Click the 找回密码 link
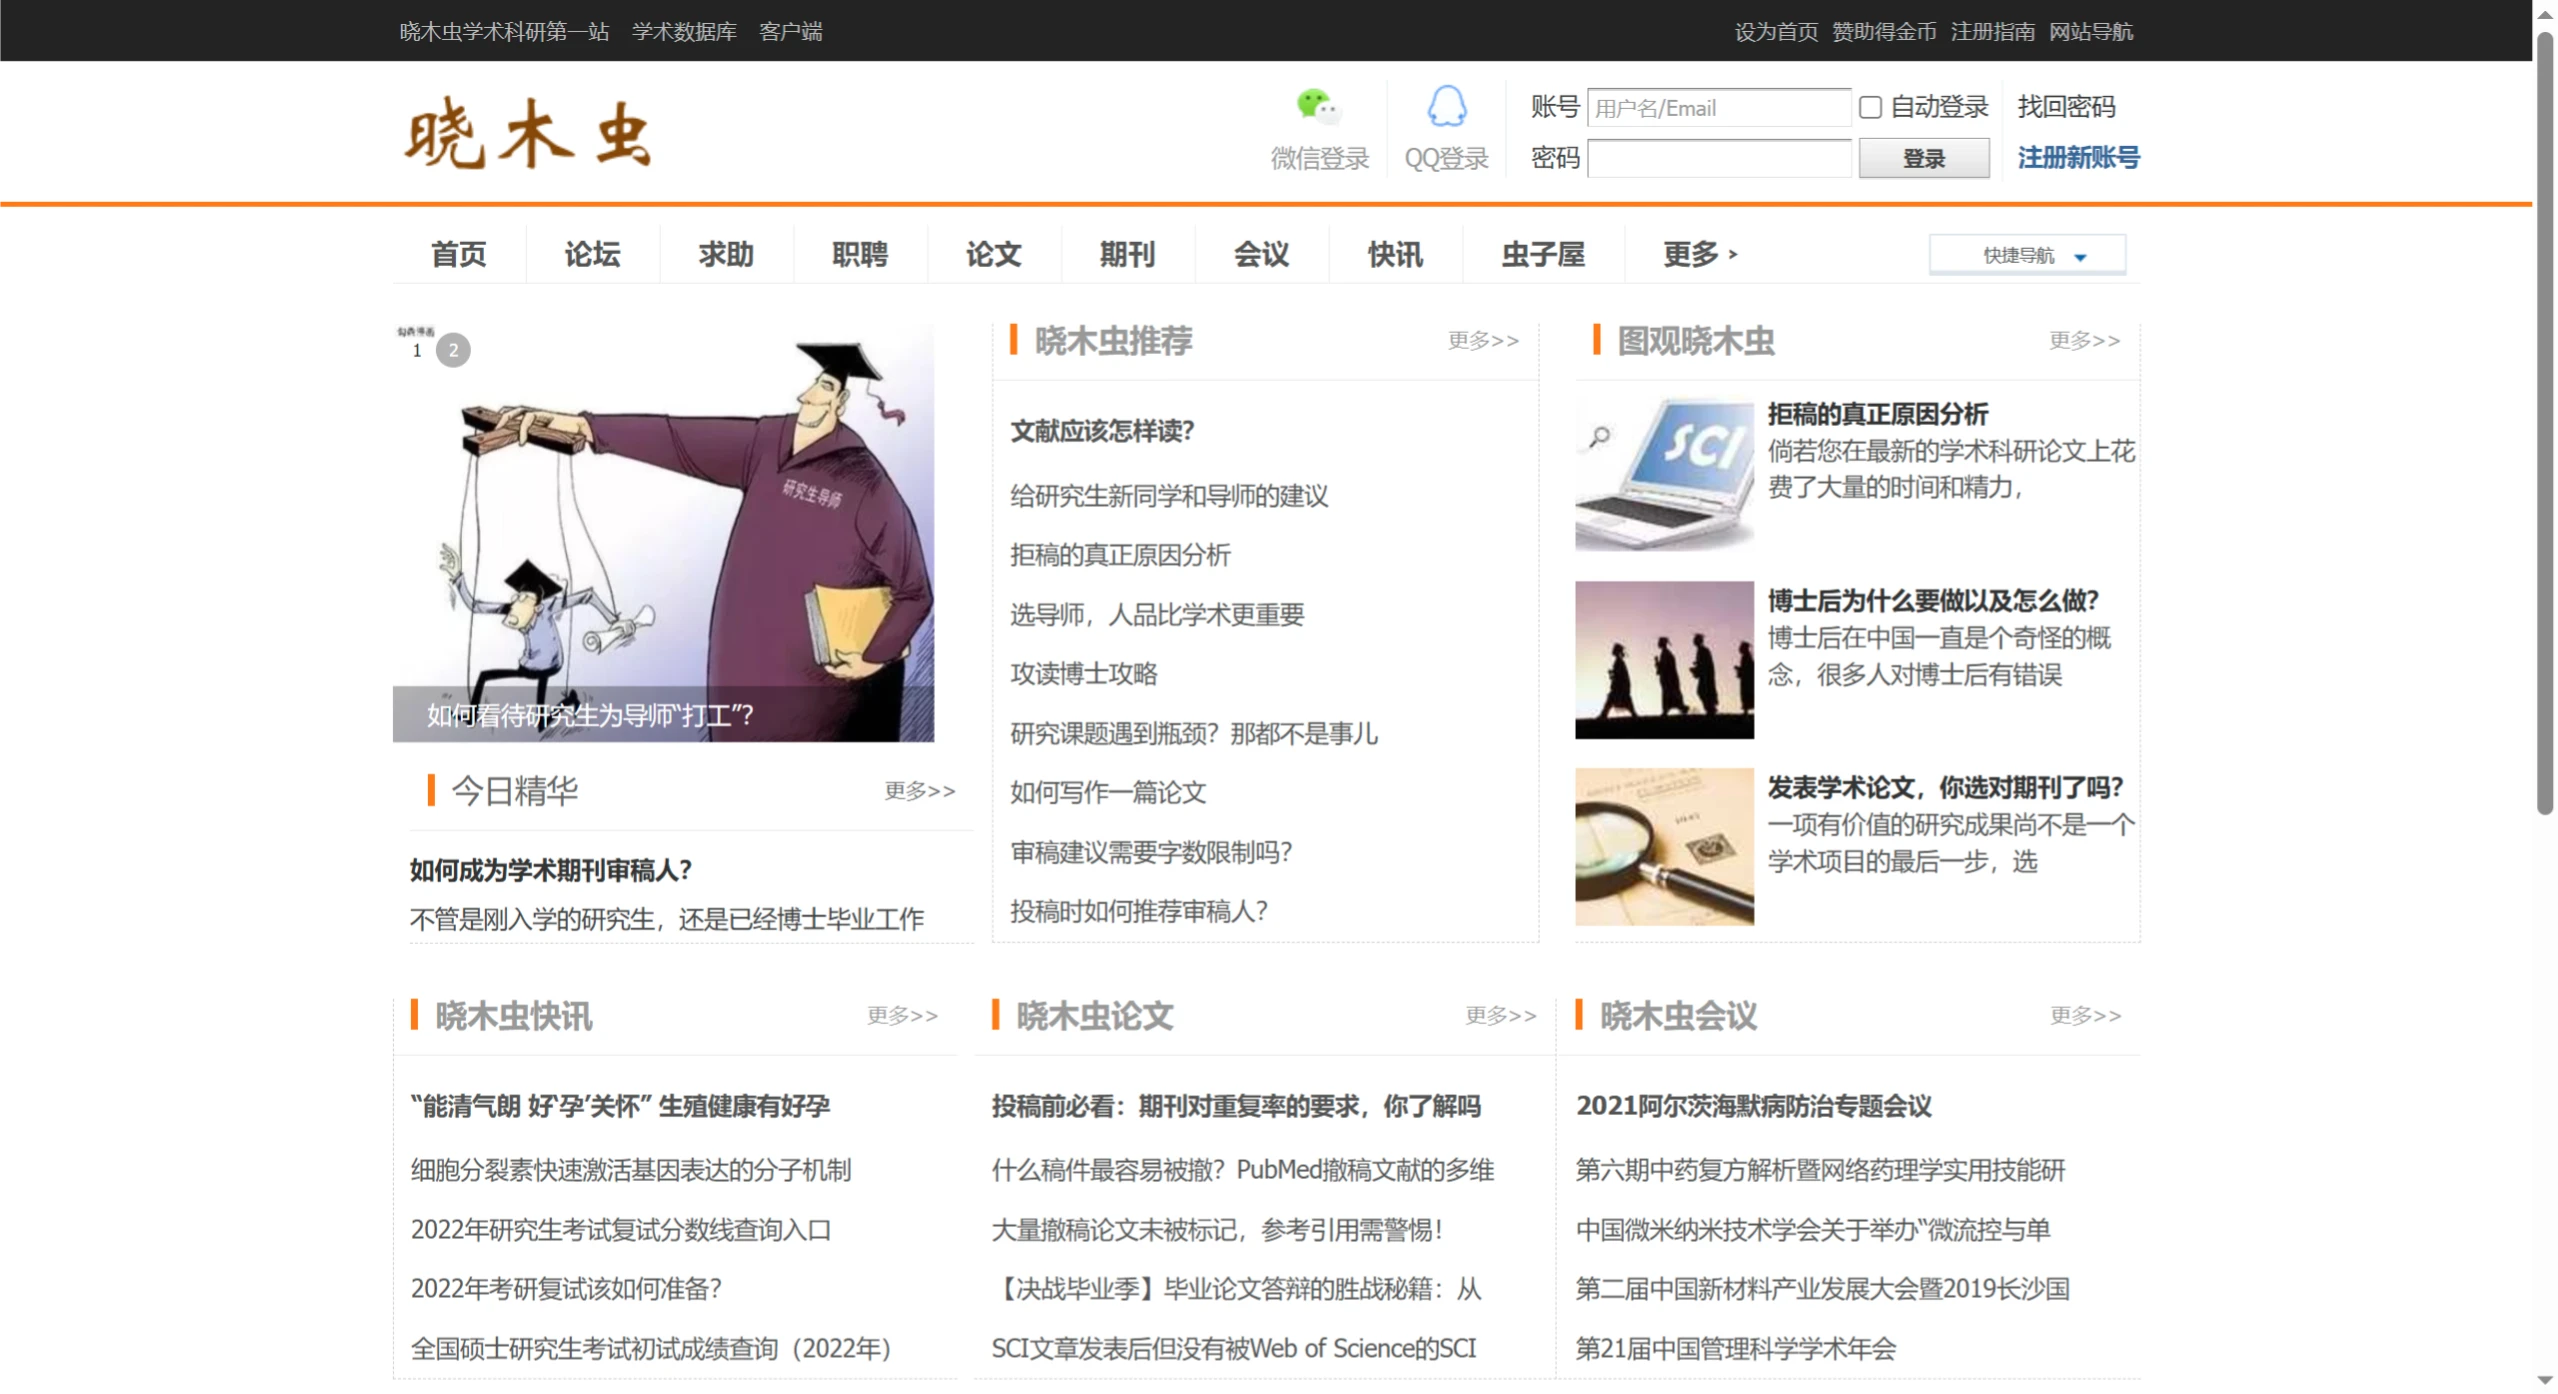The width and height of the screenshot is (2558, 1394). coord(2066,106)
